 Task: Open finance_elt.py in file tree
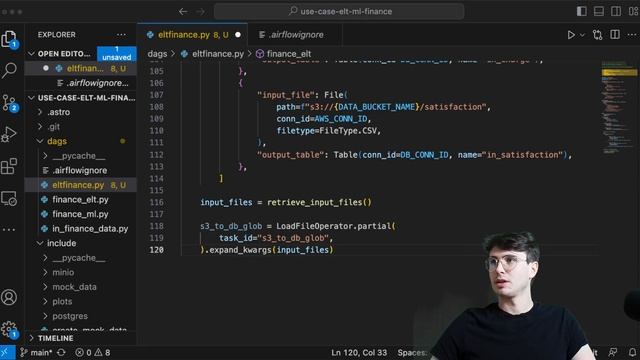point(82,200)
